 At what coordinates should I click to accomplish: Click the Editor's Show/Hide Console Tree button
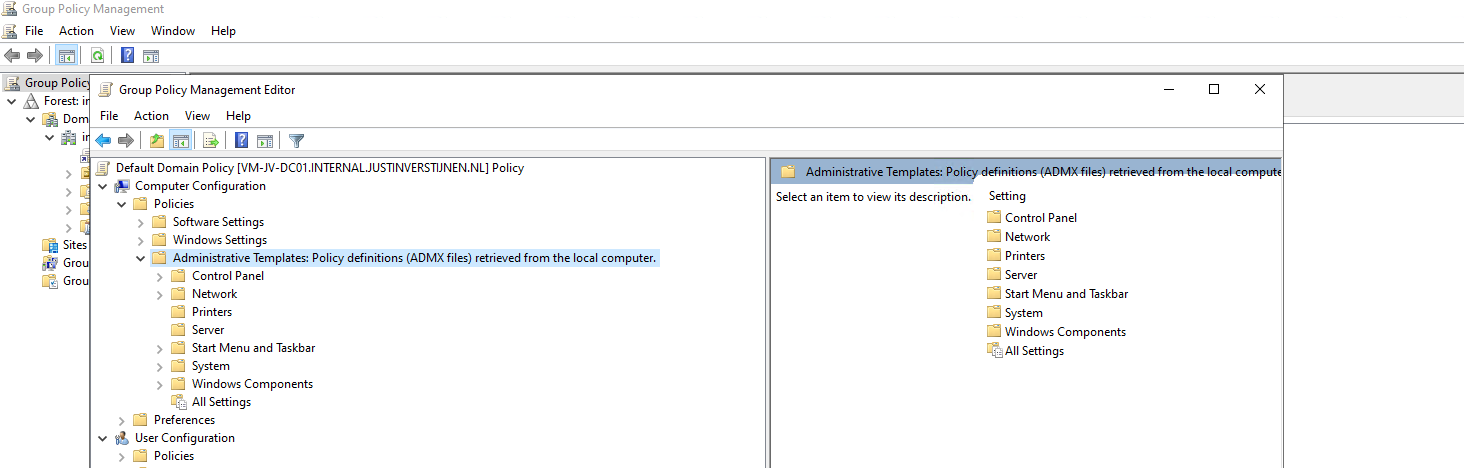[x=181, y=141]
